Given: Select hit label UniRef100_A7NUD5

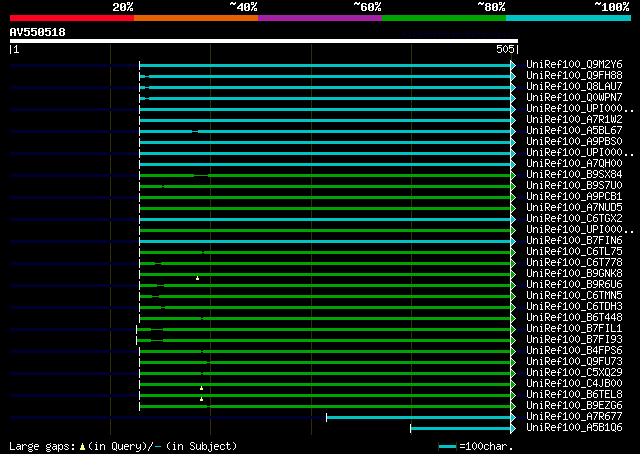Looking at the screenshot, I should coord(574,208).
